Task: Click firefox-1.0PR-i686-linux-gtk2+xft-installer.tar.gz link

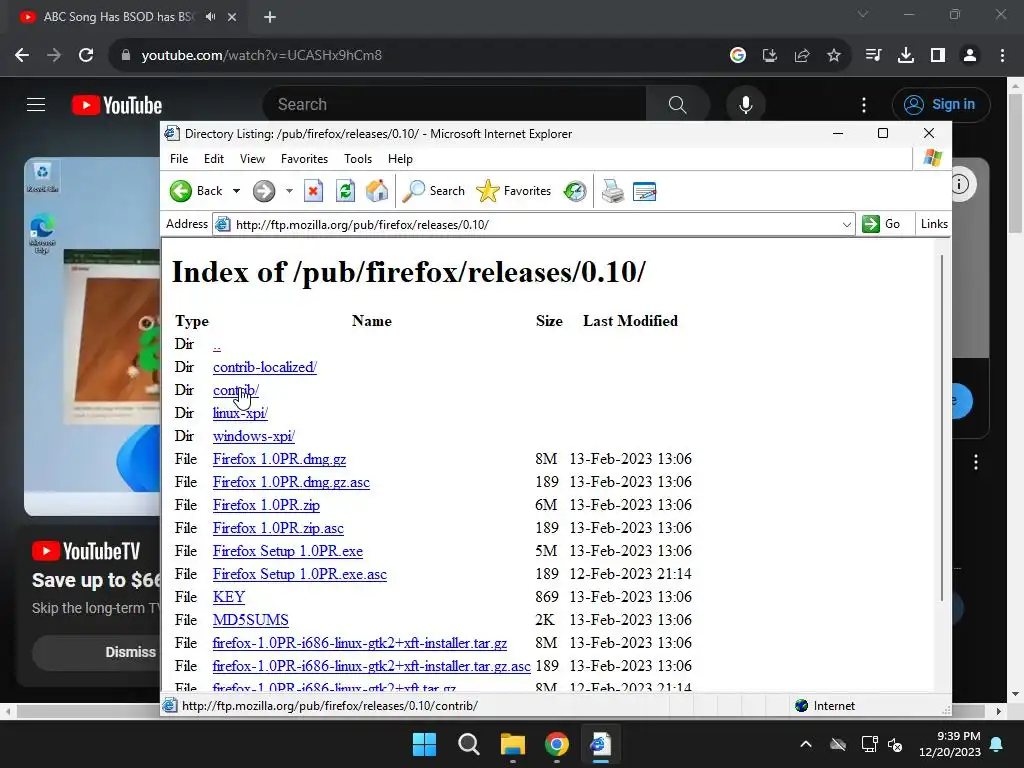Action: pos(360,643)
